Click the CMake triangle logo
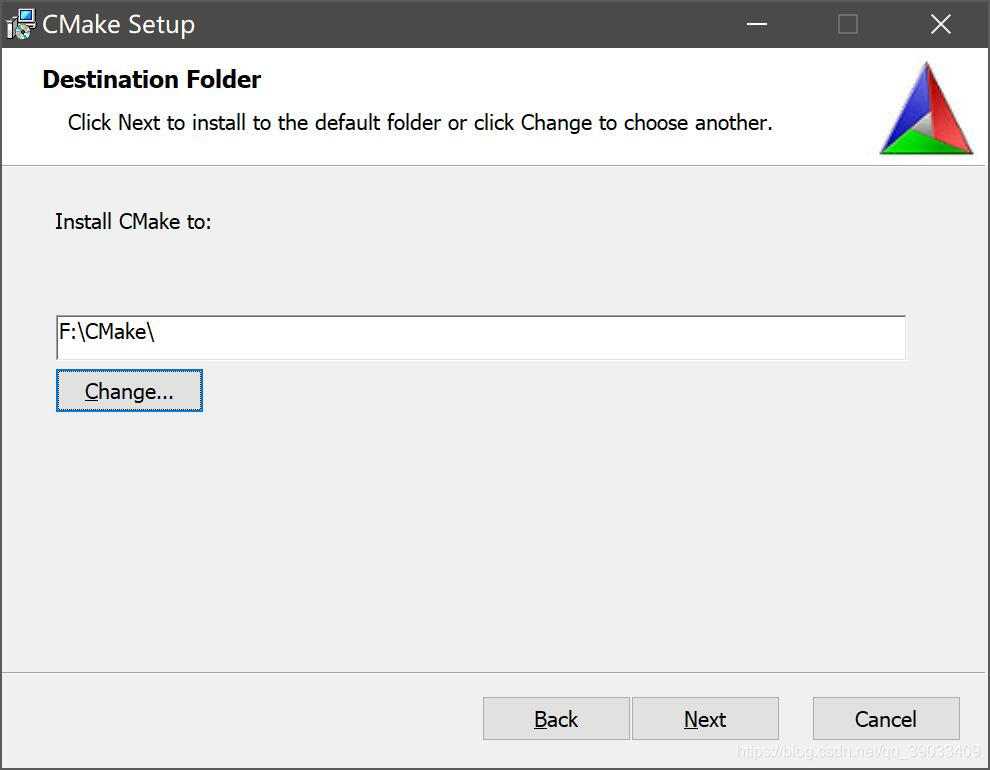The image size is (990, 770). point(926,108)
